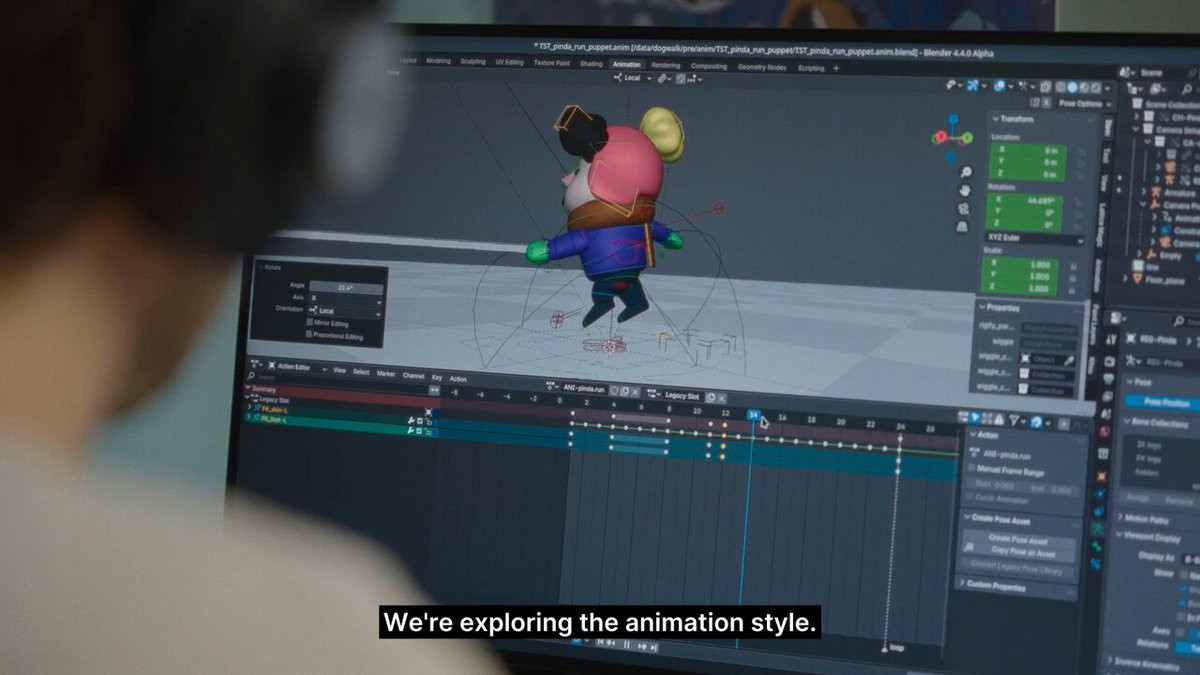Click Convert Legacy Pose Library button
1200x675 pixels.
point(1016,568)
